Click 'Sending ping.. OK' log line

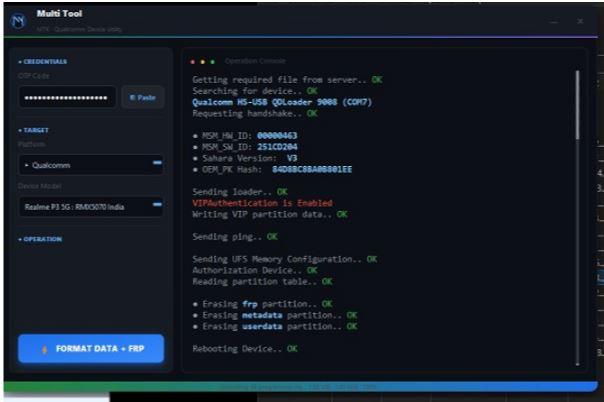[235, 236]
